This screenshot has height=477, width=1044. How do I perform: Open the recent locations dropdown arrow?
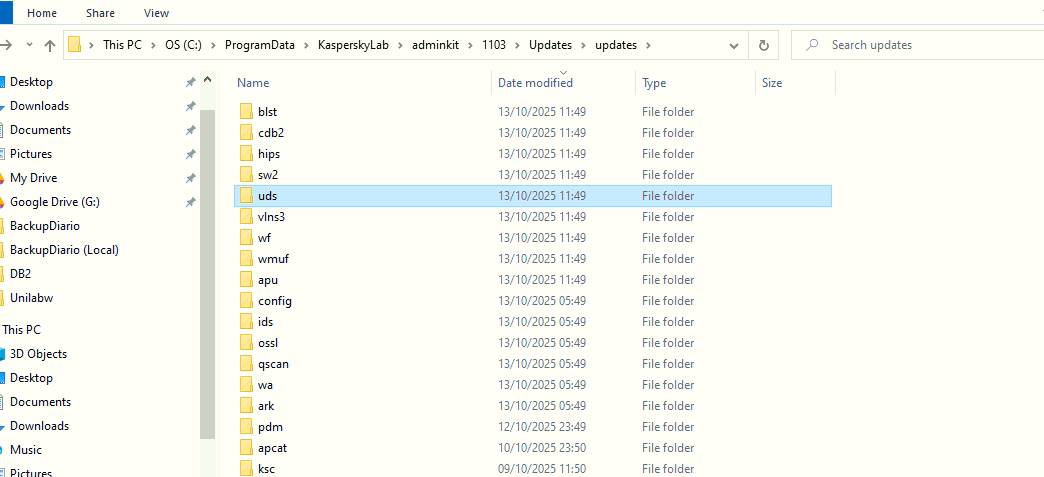point(29,45)
